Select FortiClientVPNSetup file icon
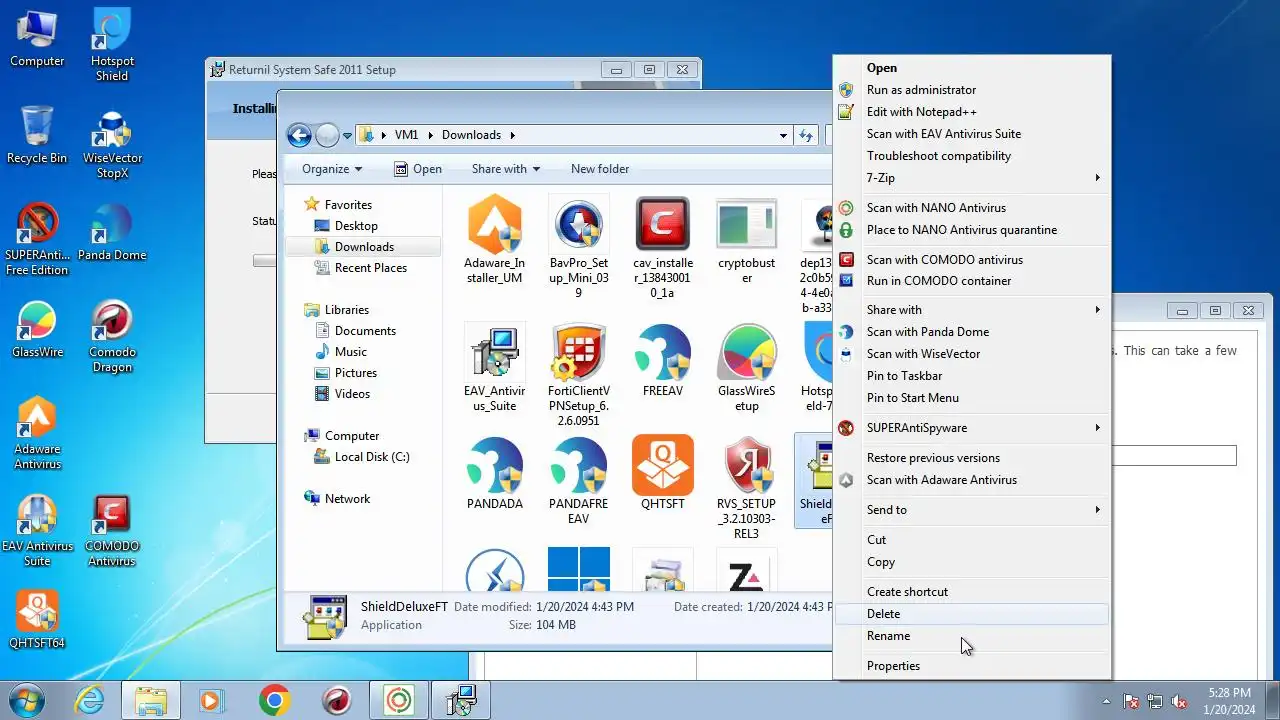Viewport: 1280px width, 720px height. tap(579, 375)
